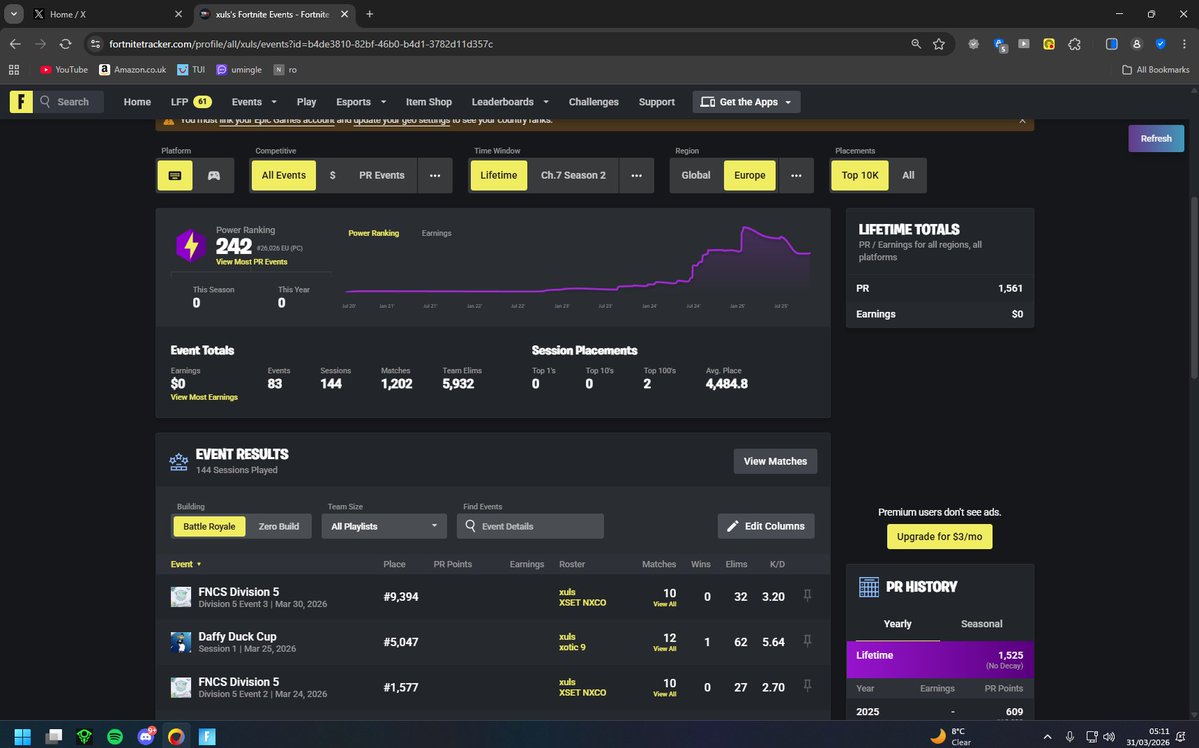The width and height of the screenshot is (1199, 748).
Task: Open the TUI bookmark
Action: coord(191,70)
